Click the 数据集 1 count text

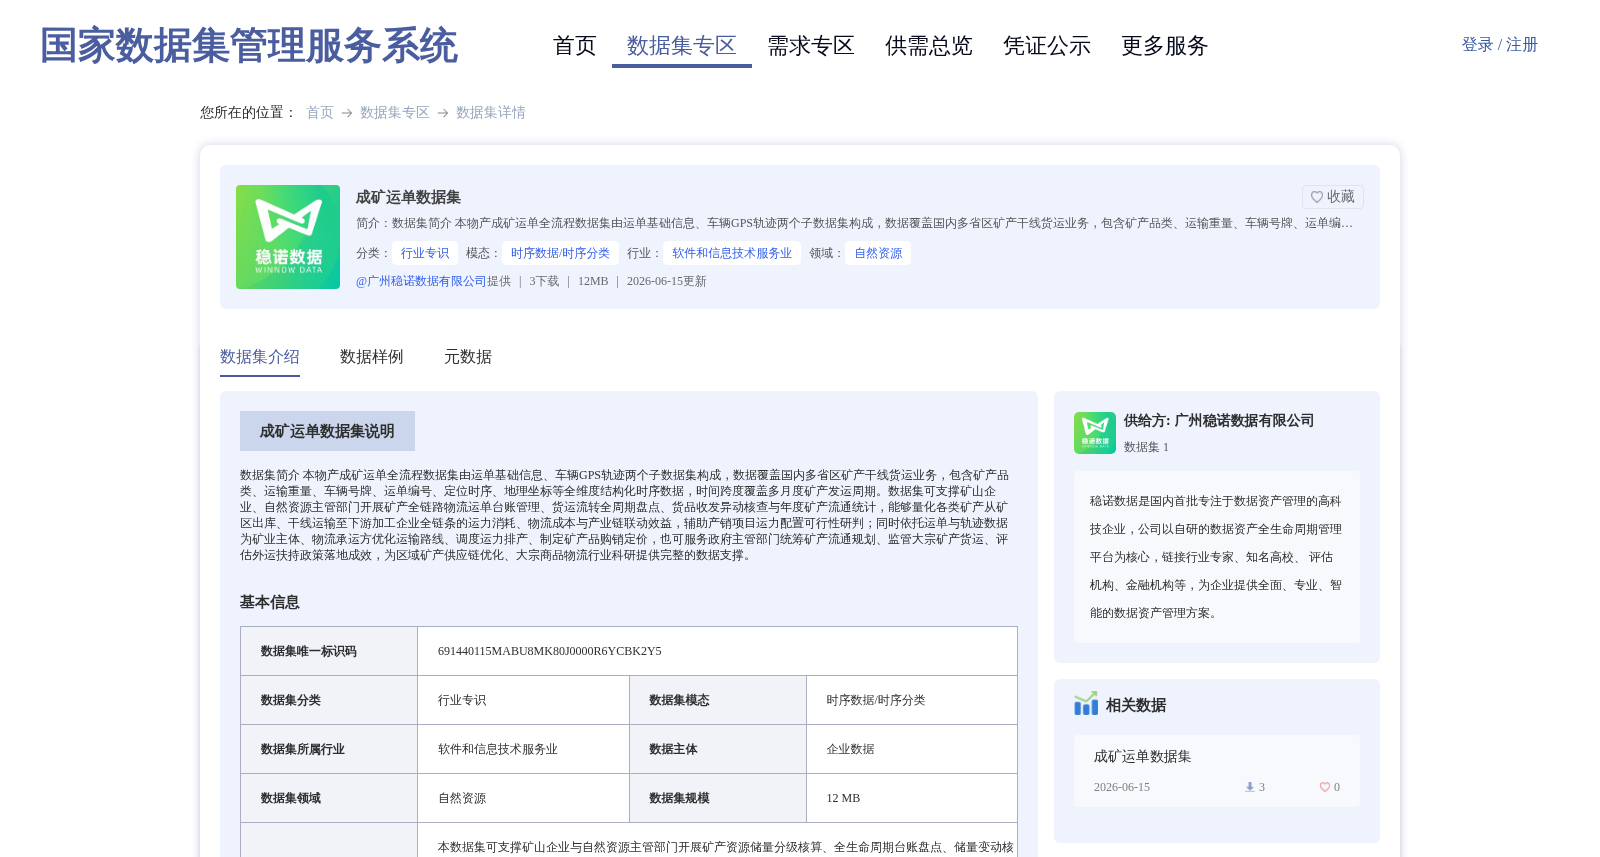tap(1146, 447)
